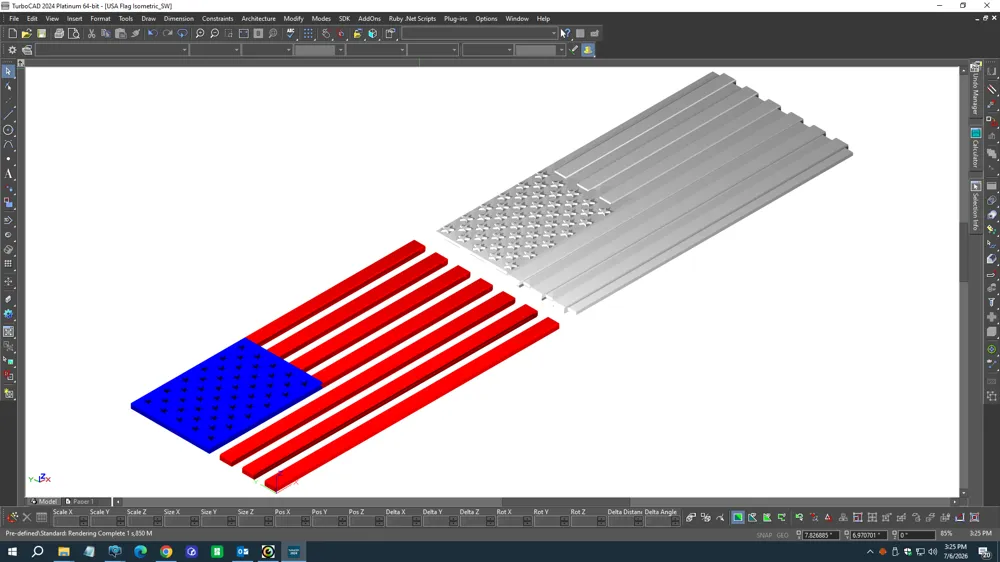
Task: Open Chrome from the taskbar
Action: coord(166,552)
